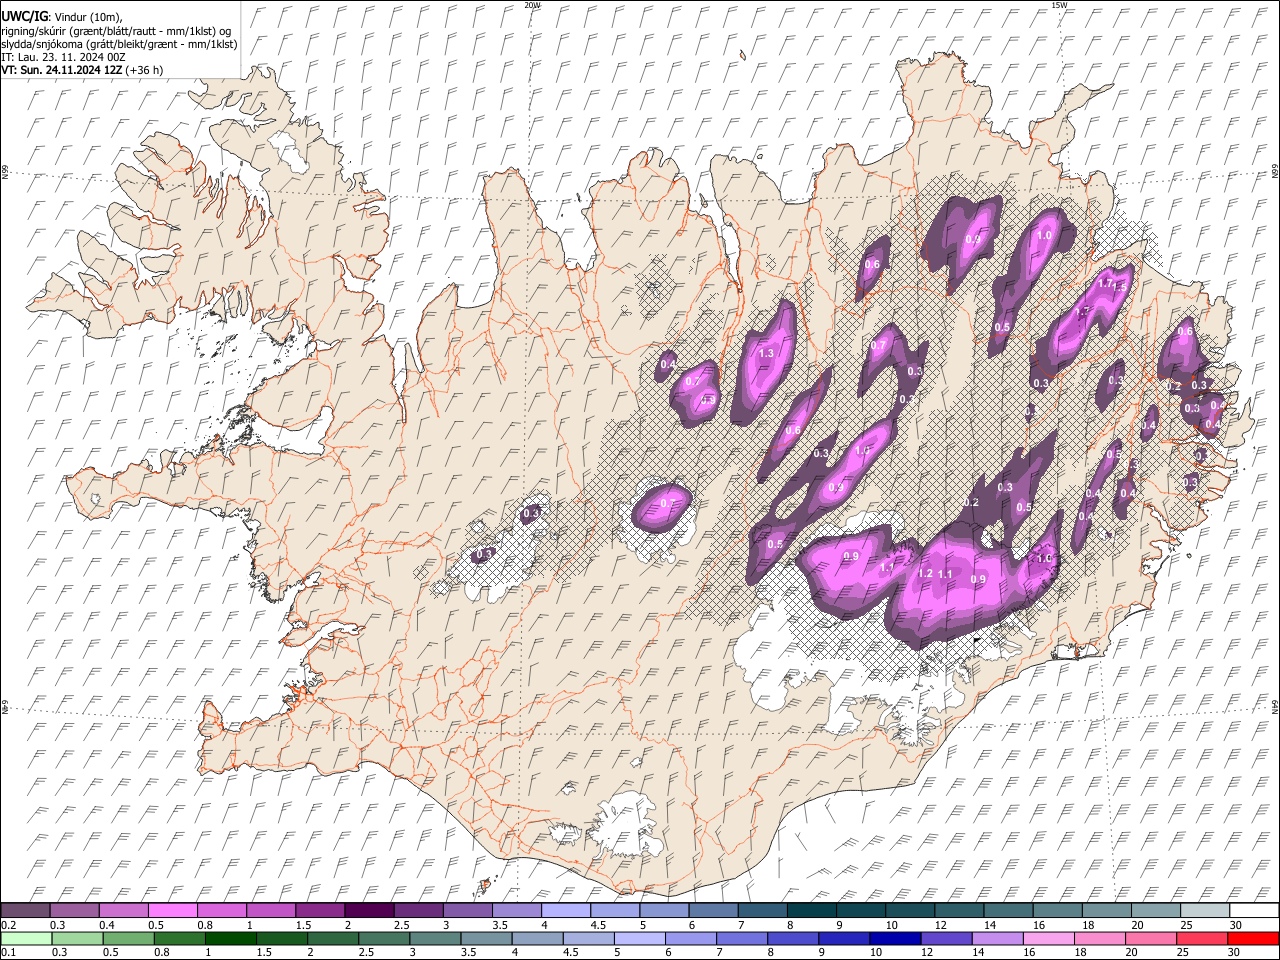The width and height of the screenshot is (1280, 960).
Task: Click the '1.2' precipitation value on the map
Action: point(925,574)
